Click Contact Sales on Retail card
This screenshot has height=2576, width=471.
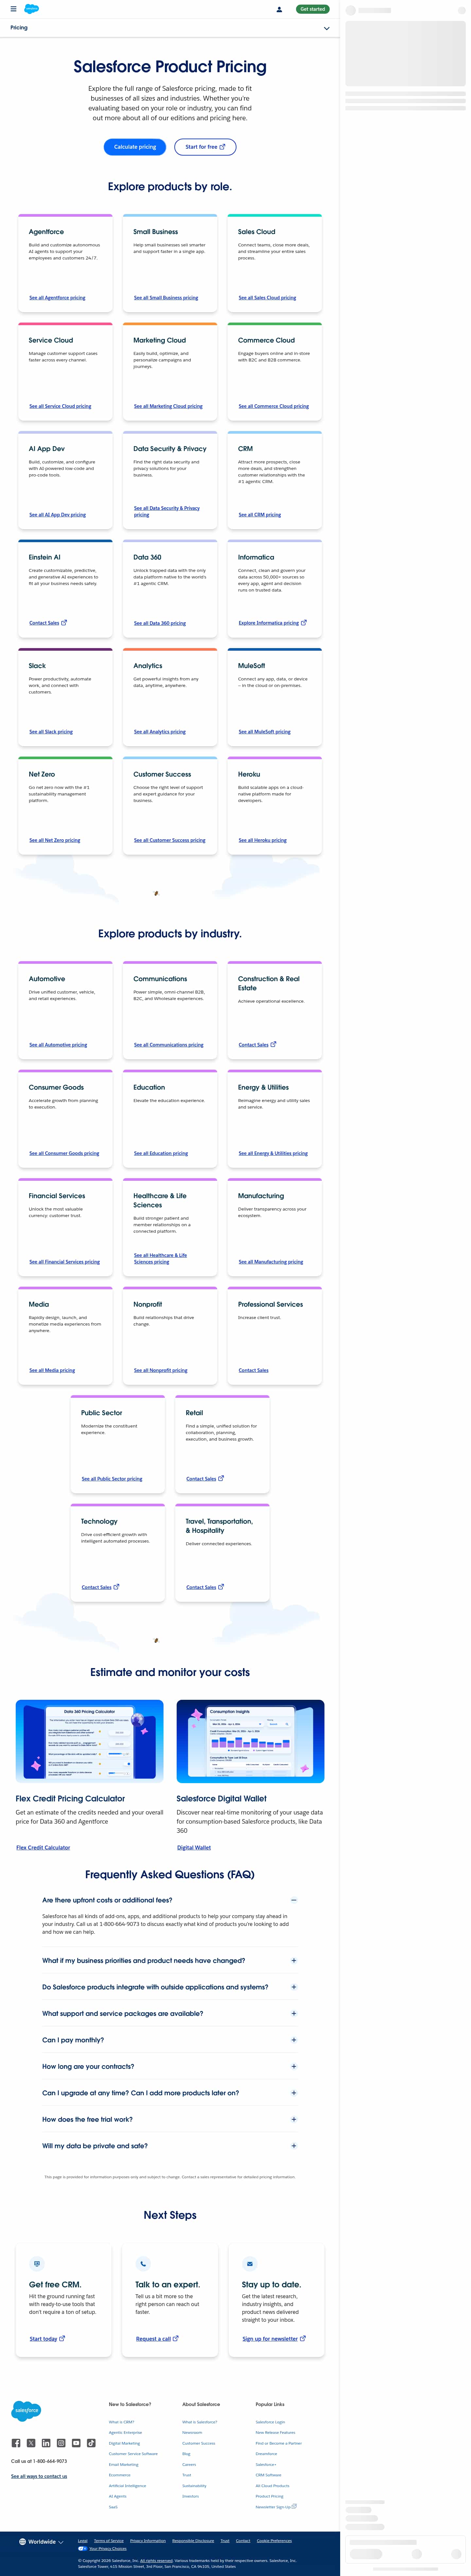coord(205,1479)
